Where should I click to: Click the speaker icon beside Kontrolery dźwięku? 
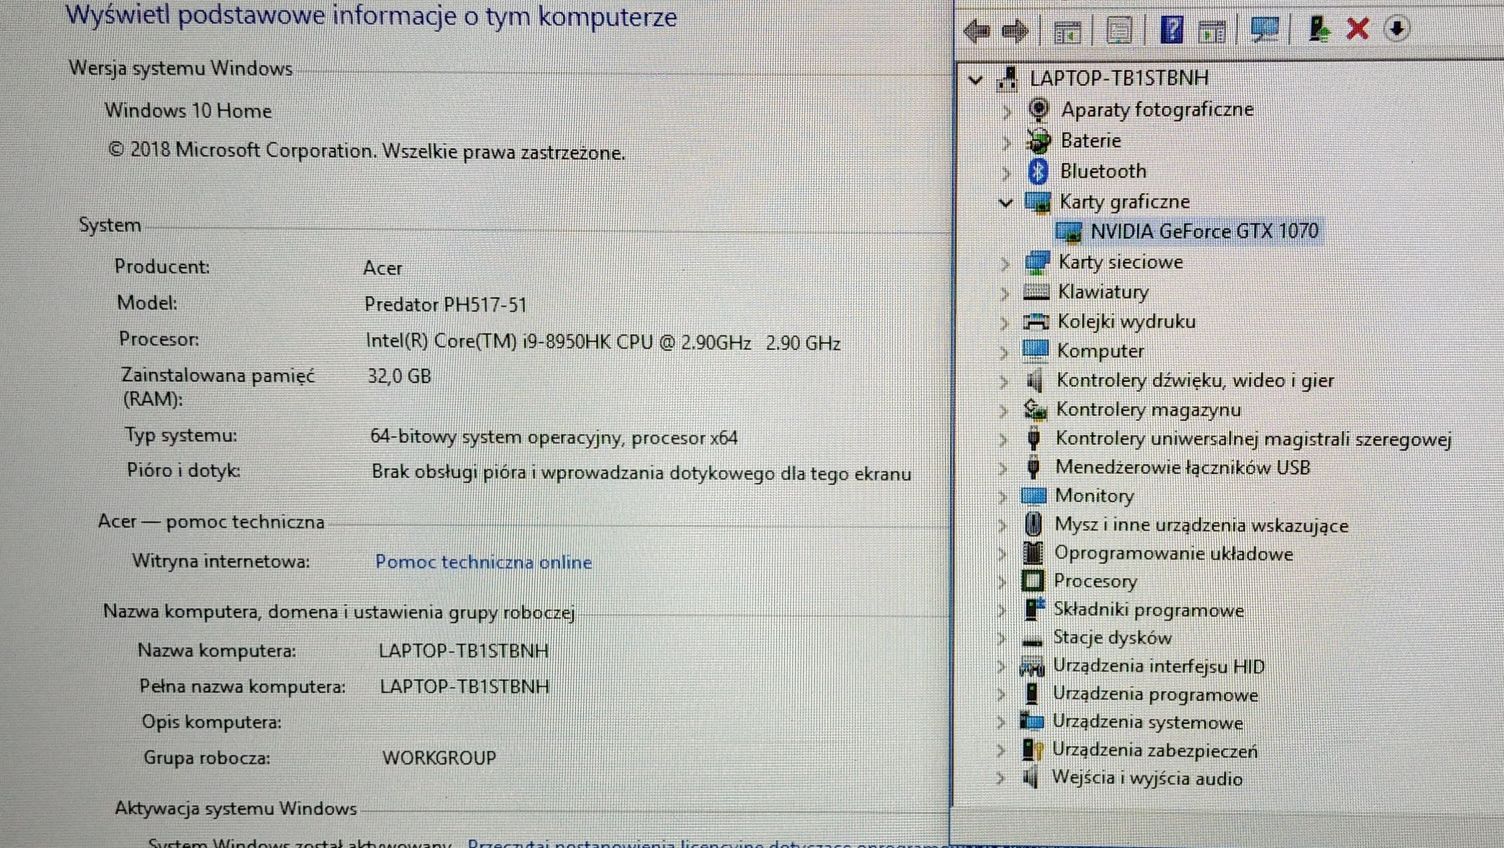pyautogui.click(x=1034, y=380)
